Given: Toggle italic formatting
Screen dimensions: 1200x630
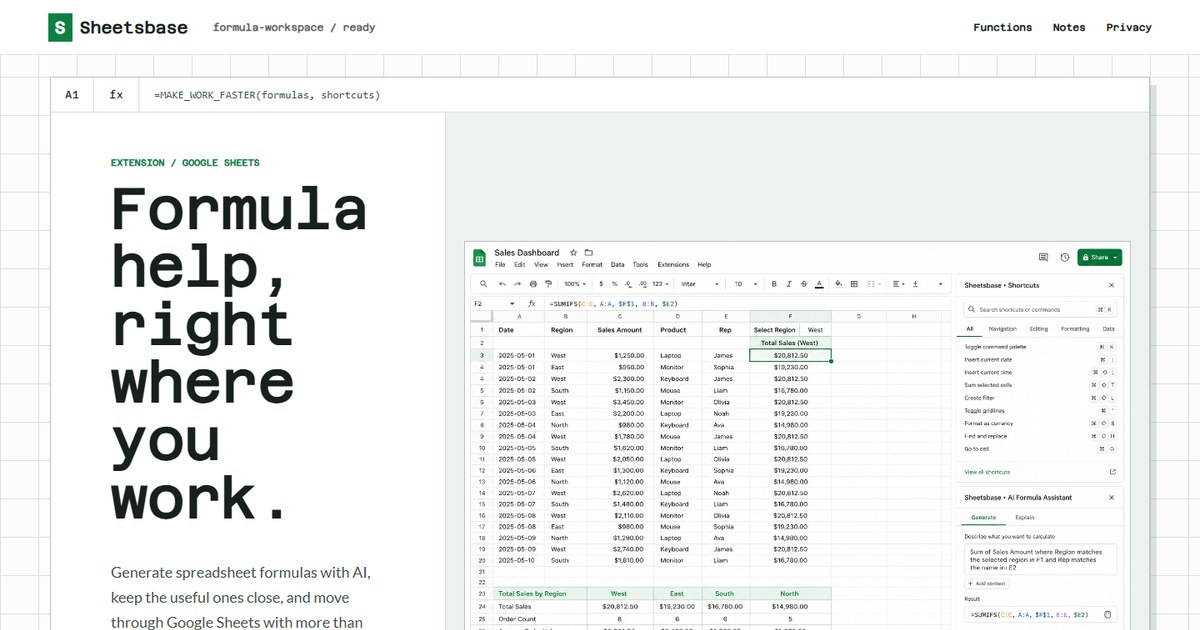Looking at the screenshot, I should [789, 284].
